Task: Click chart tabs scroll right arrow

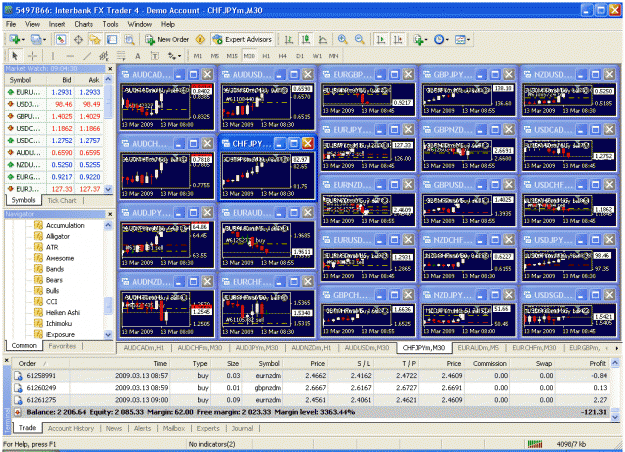Action: click(617, 348)
